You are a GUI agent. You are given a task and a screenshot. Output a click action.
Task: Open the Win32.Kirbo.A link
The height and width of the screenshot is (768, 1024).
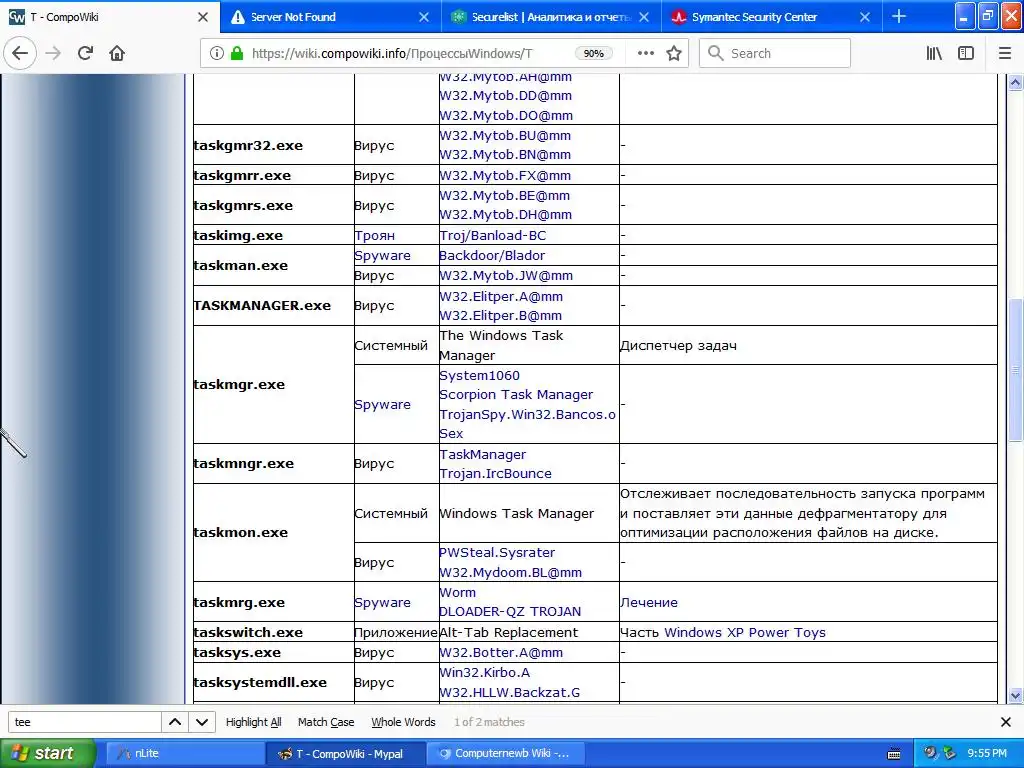(485, 673)
